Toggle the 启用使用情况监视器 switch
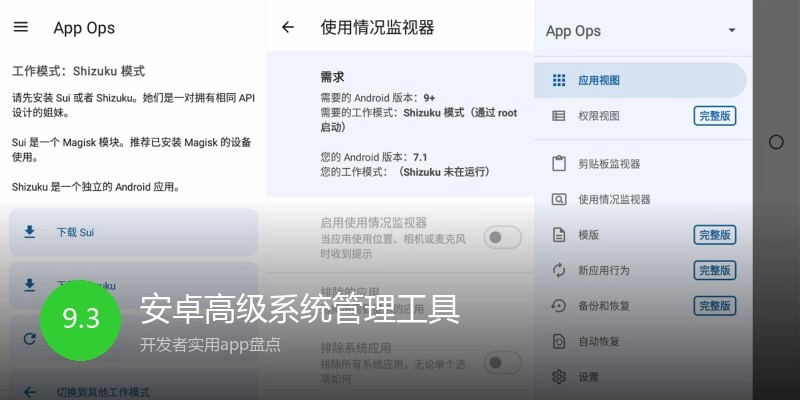Screen dimensions: 800x400 tap(502, 237)
